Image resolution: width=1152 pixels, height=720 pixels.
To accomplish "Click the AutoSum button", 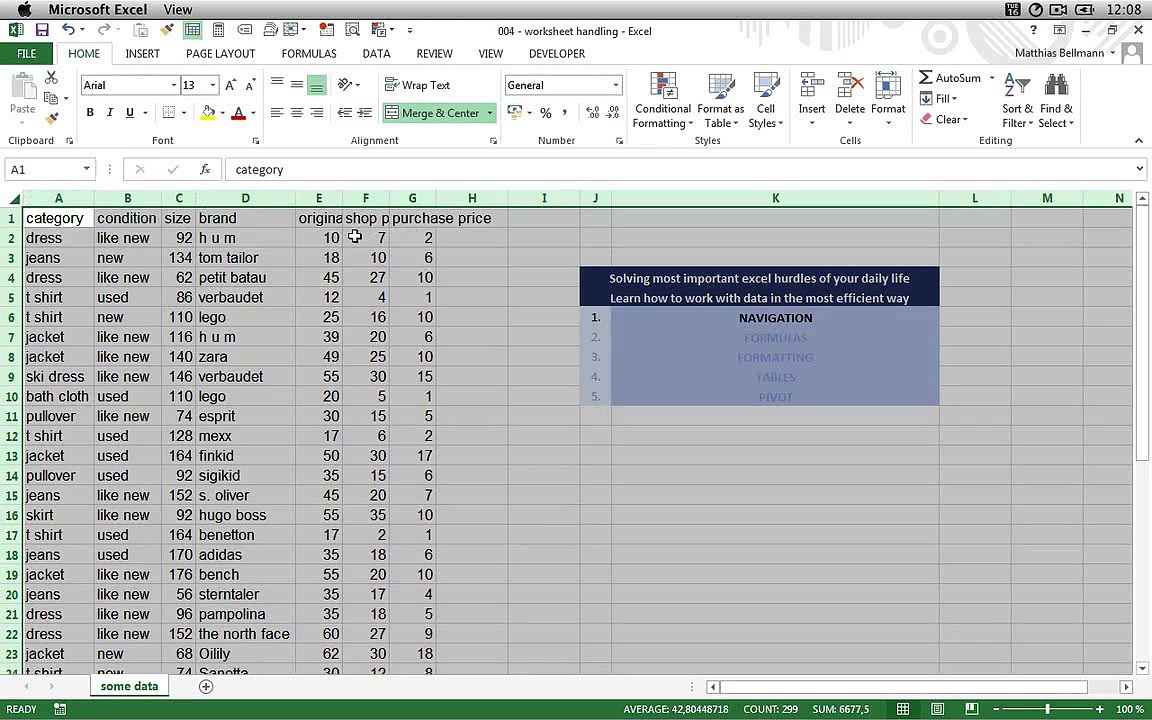I will [x=950, y=77].
